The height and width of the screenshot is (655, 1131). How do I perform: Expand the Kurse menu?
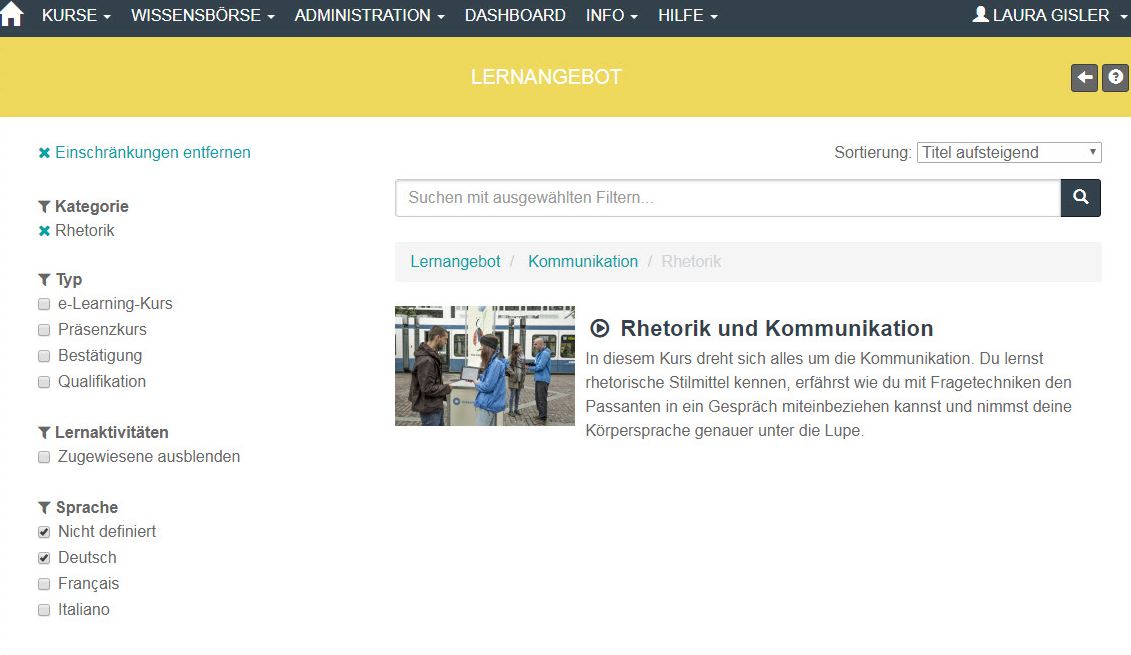click(76, 15)
